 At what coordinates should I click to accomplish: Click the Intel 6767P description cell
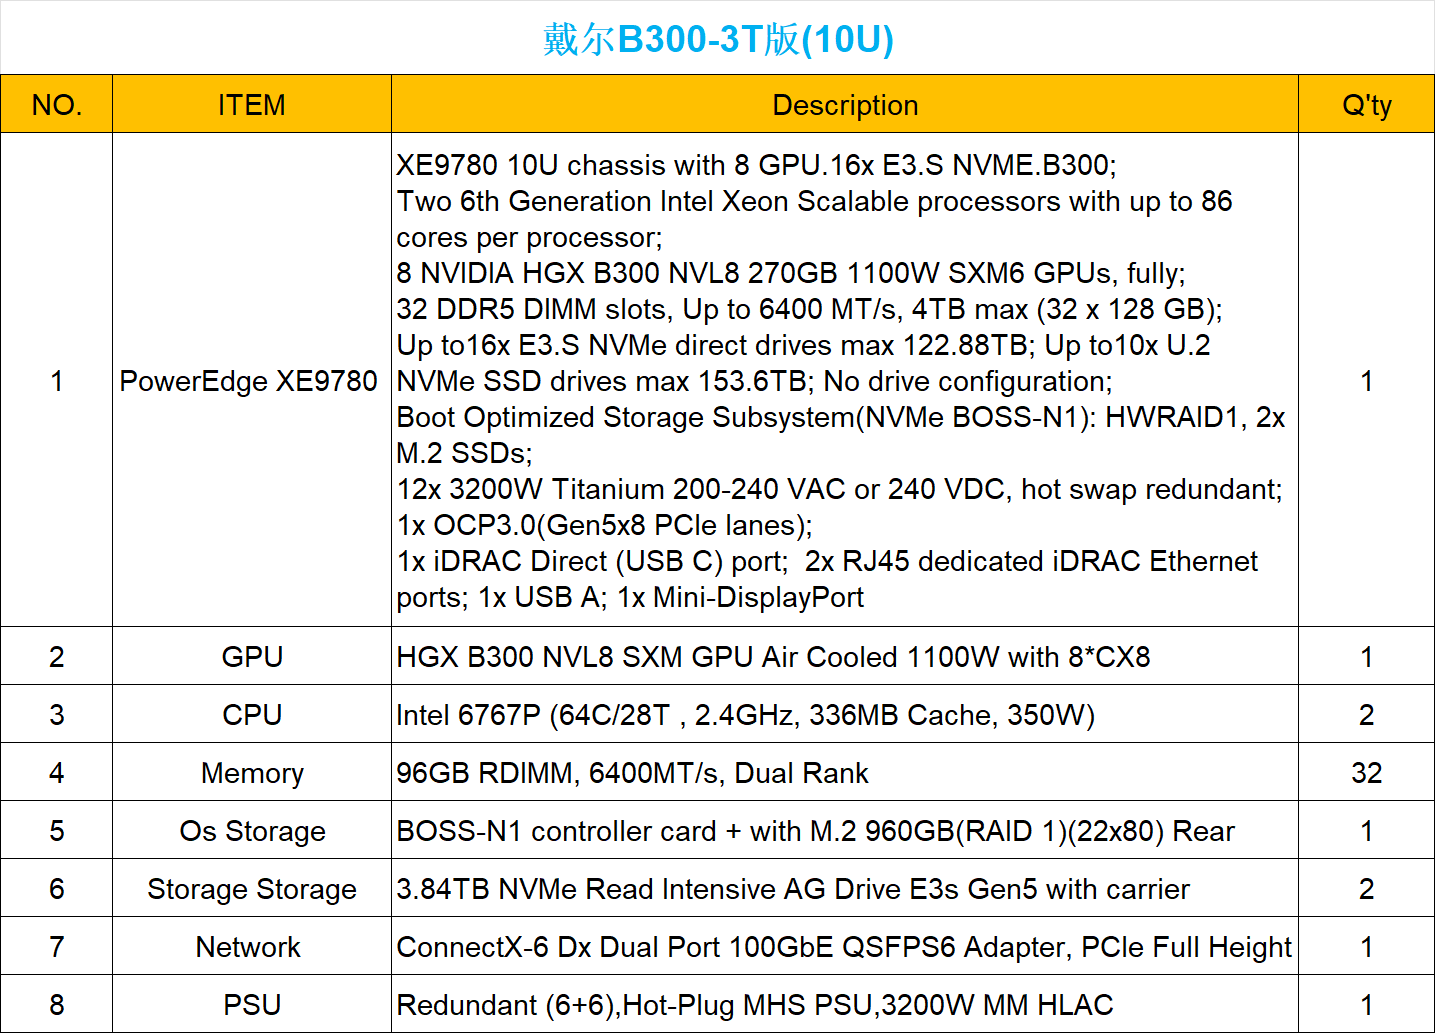coord(845,714)
